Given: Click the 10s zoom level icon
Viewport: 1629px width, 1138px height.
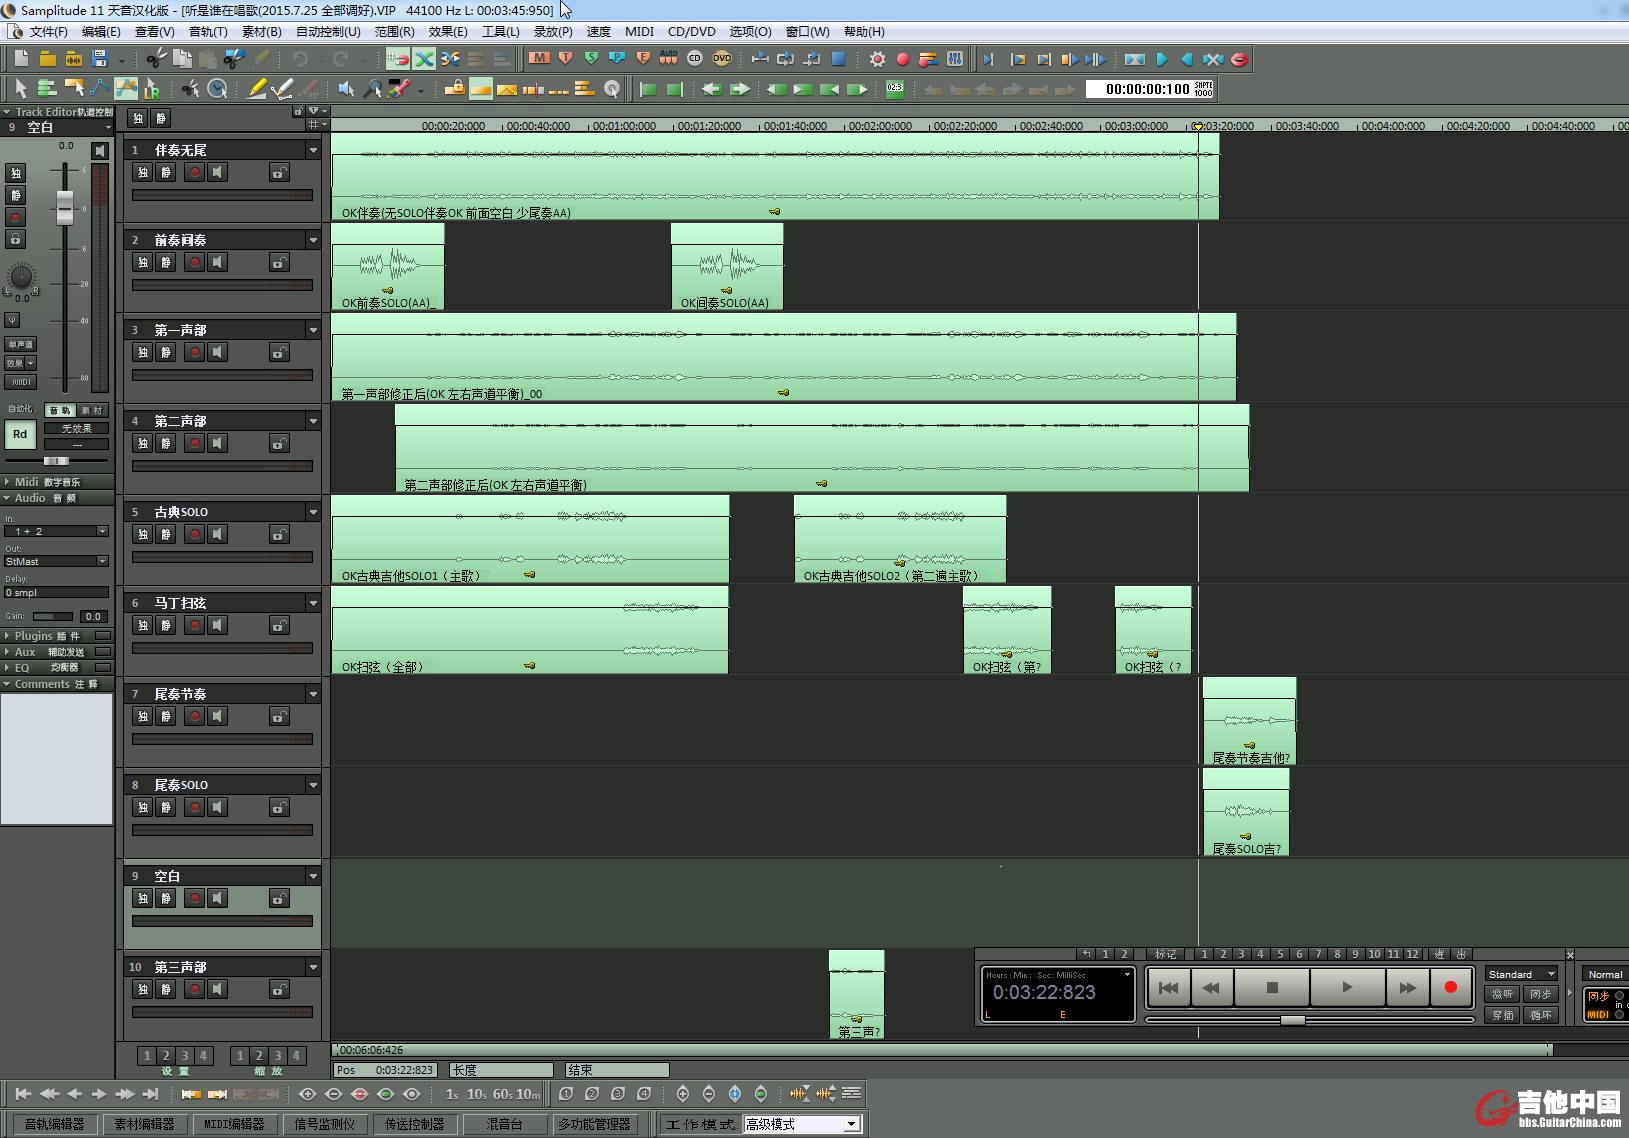Looking at the screenshot, I should 477,1094.
